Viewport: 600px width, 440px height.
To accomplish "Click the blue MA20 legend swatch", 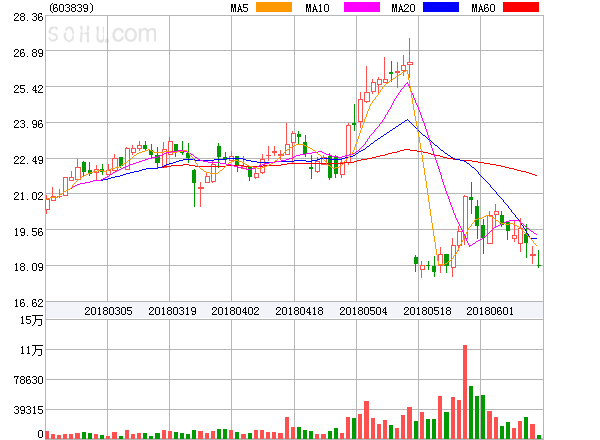I will pos(441,7).
